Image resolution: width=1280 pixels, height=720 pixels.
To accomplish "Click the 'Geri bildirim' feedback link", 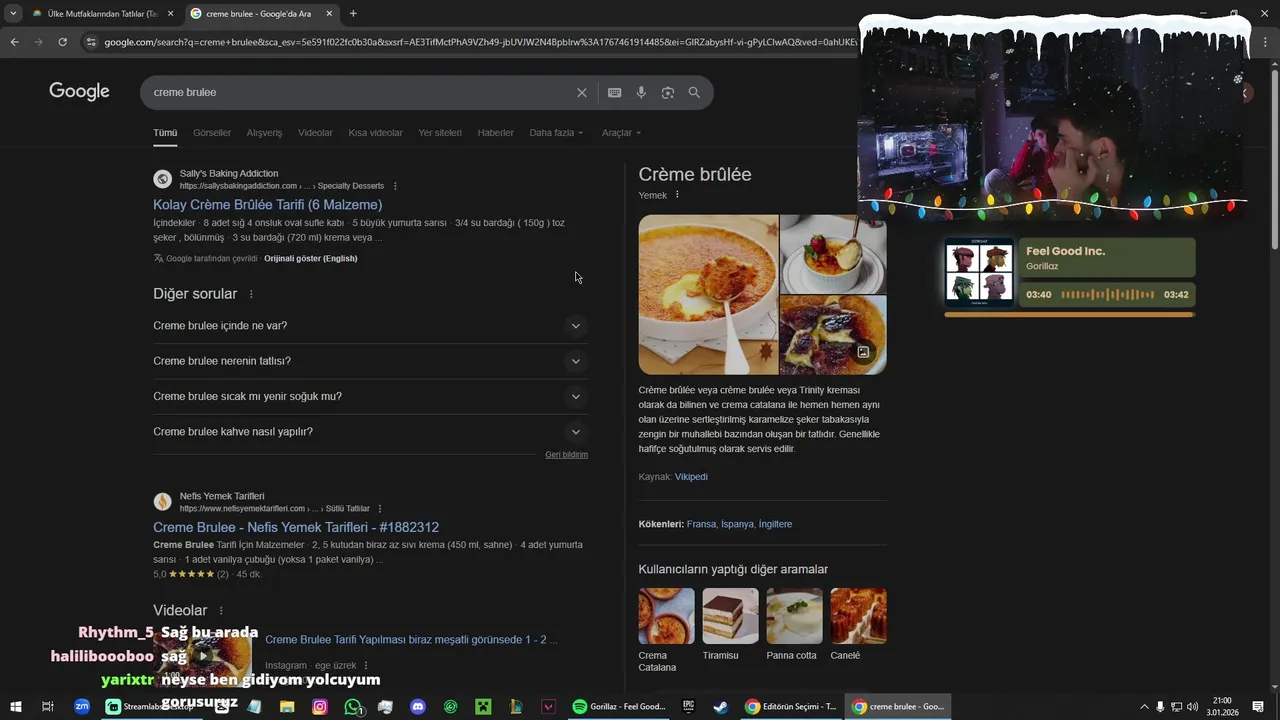I will pyautogui.click(x=566, y=455).
